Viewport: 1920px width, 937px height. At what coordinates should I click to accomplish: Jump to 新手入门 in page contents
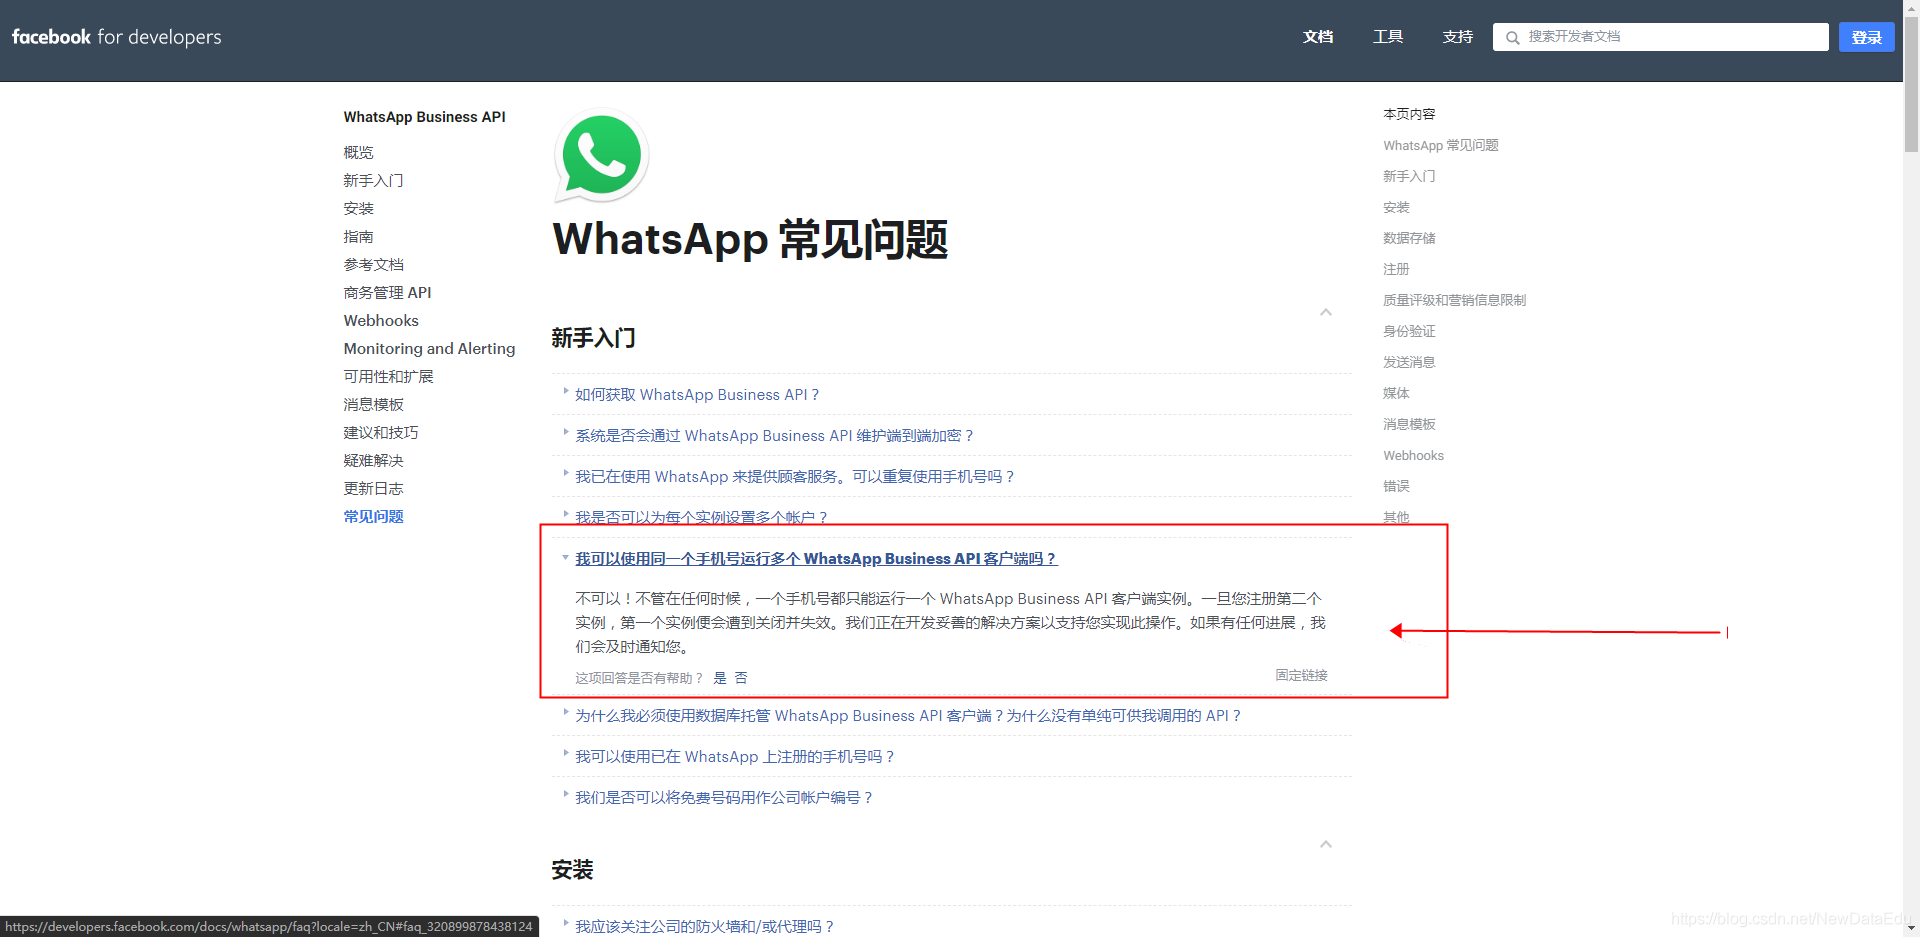[1409, 177]
